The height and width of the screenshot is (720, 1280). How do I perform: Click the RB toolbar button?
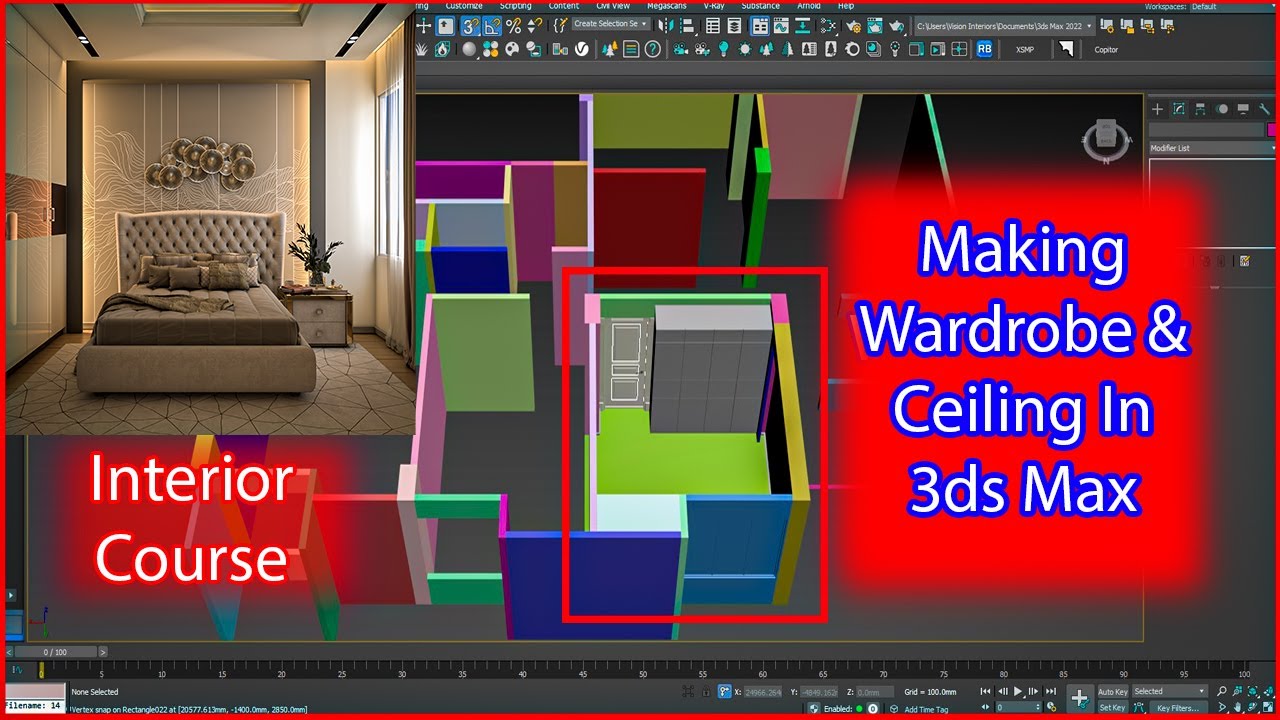[x=985, y=48]
